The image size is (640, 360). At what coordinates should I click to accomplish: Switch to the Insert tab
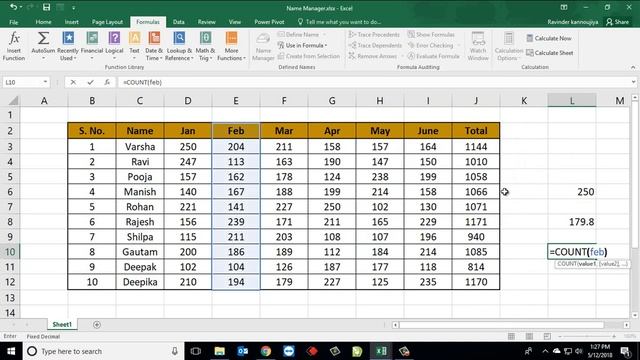click(x=71, y=22)
